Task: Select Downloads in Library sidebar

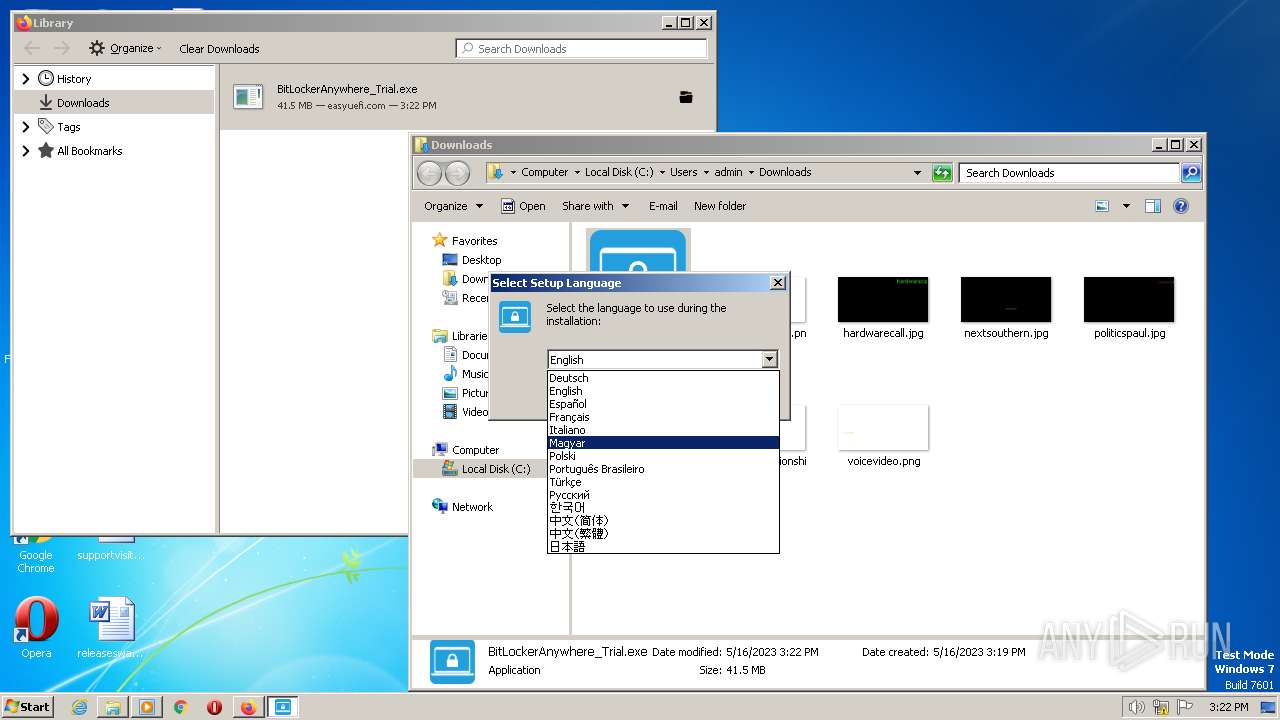Action: coord(114,103)
